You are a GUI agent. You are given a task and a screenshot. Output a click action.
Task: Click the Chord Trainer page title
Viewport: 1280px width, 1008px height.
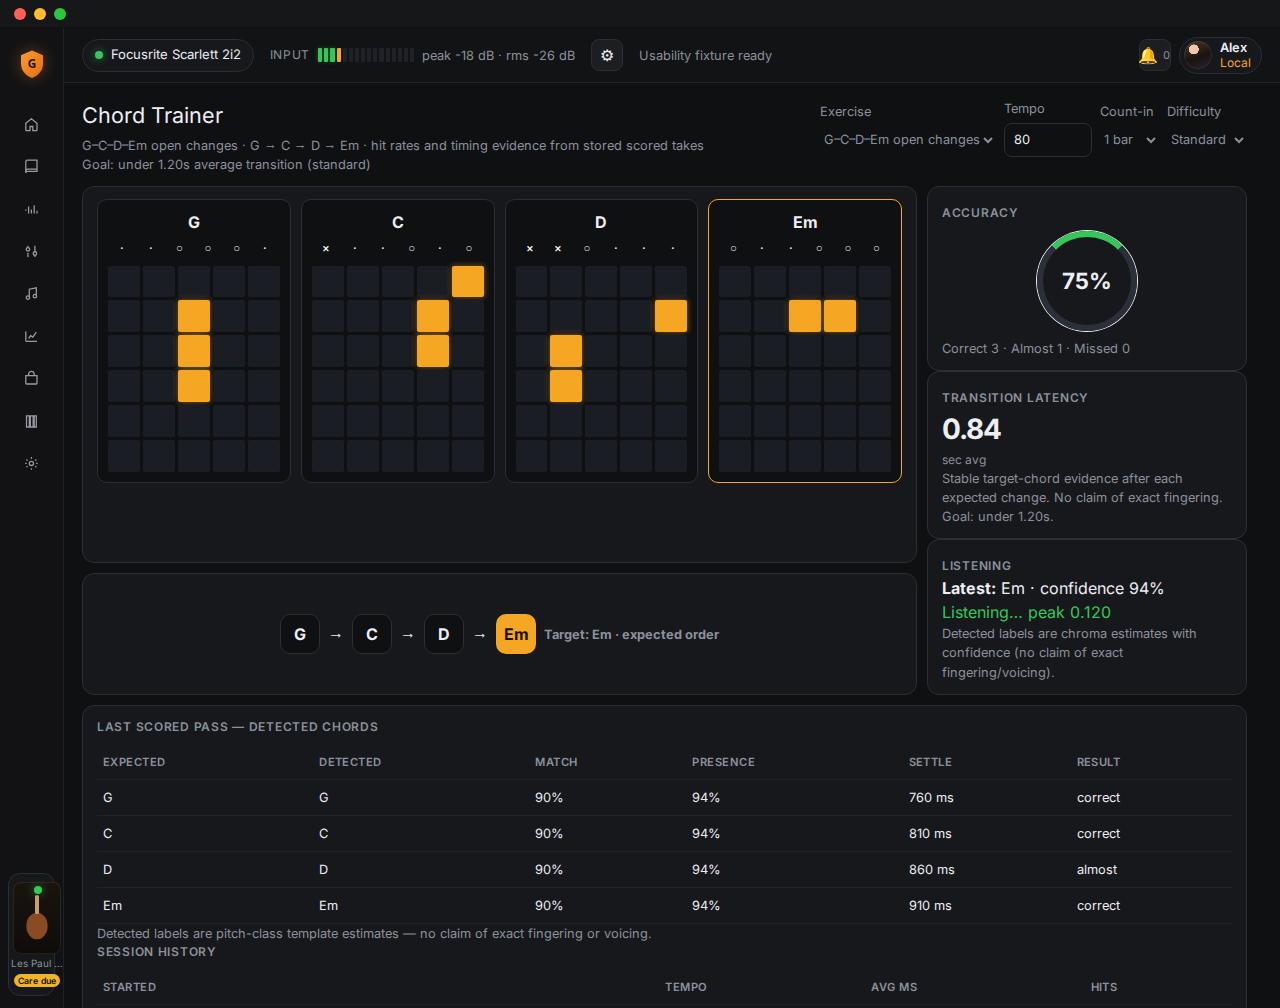[x=152, y=116]
